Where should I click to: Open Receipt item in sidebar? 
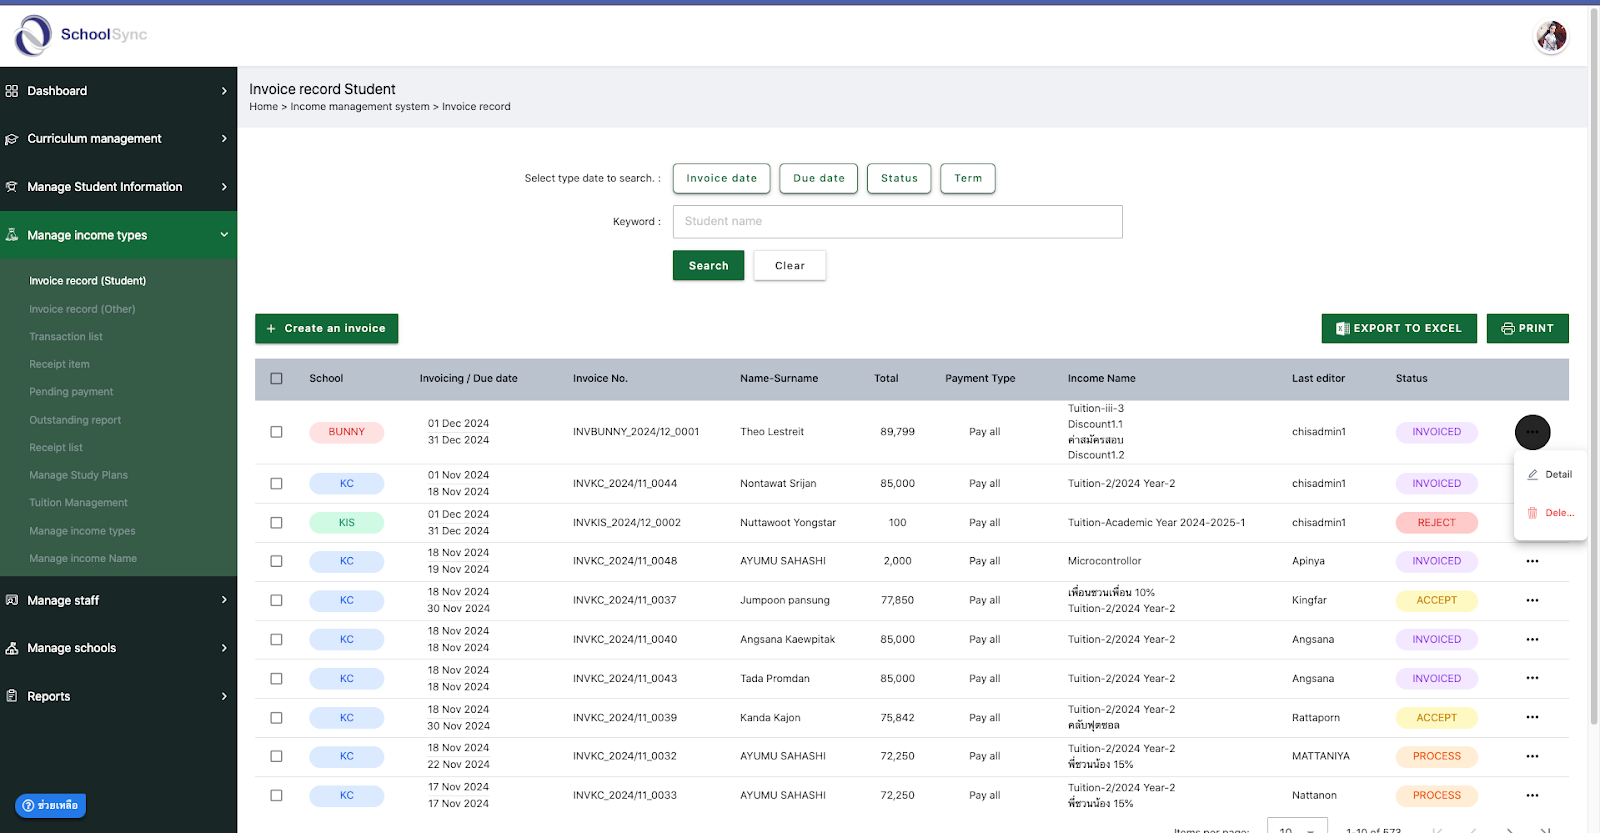59,364
